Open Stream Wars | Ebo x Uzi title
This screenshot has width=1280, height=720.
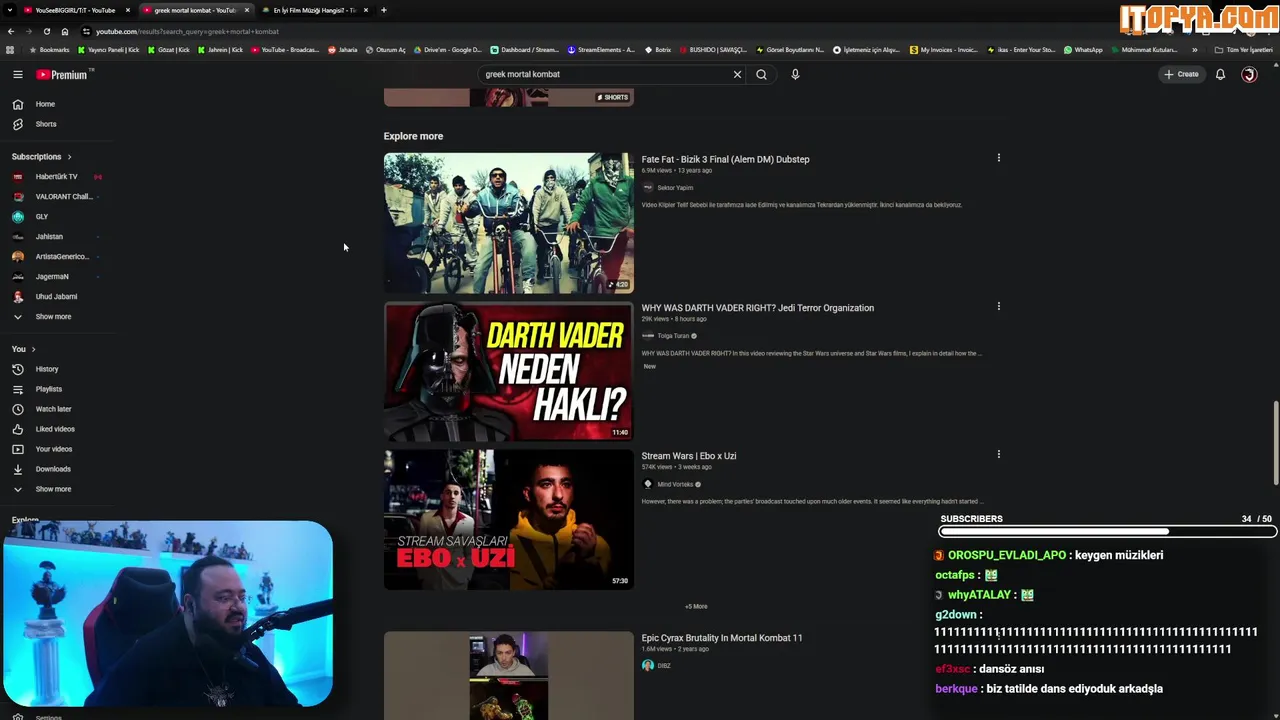click(688, 456)
